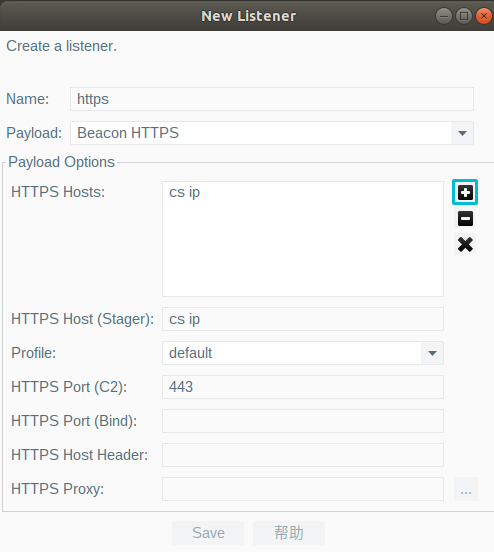Screen dimensions: 494x552
Task: Clear all HTTPS hosts with X icon
Action: coord(465,244)
